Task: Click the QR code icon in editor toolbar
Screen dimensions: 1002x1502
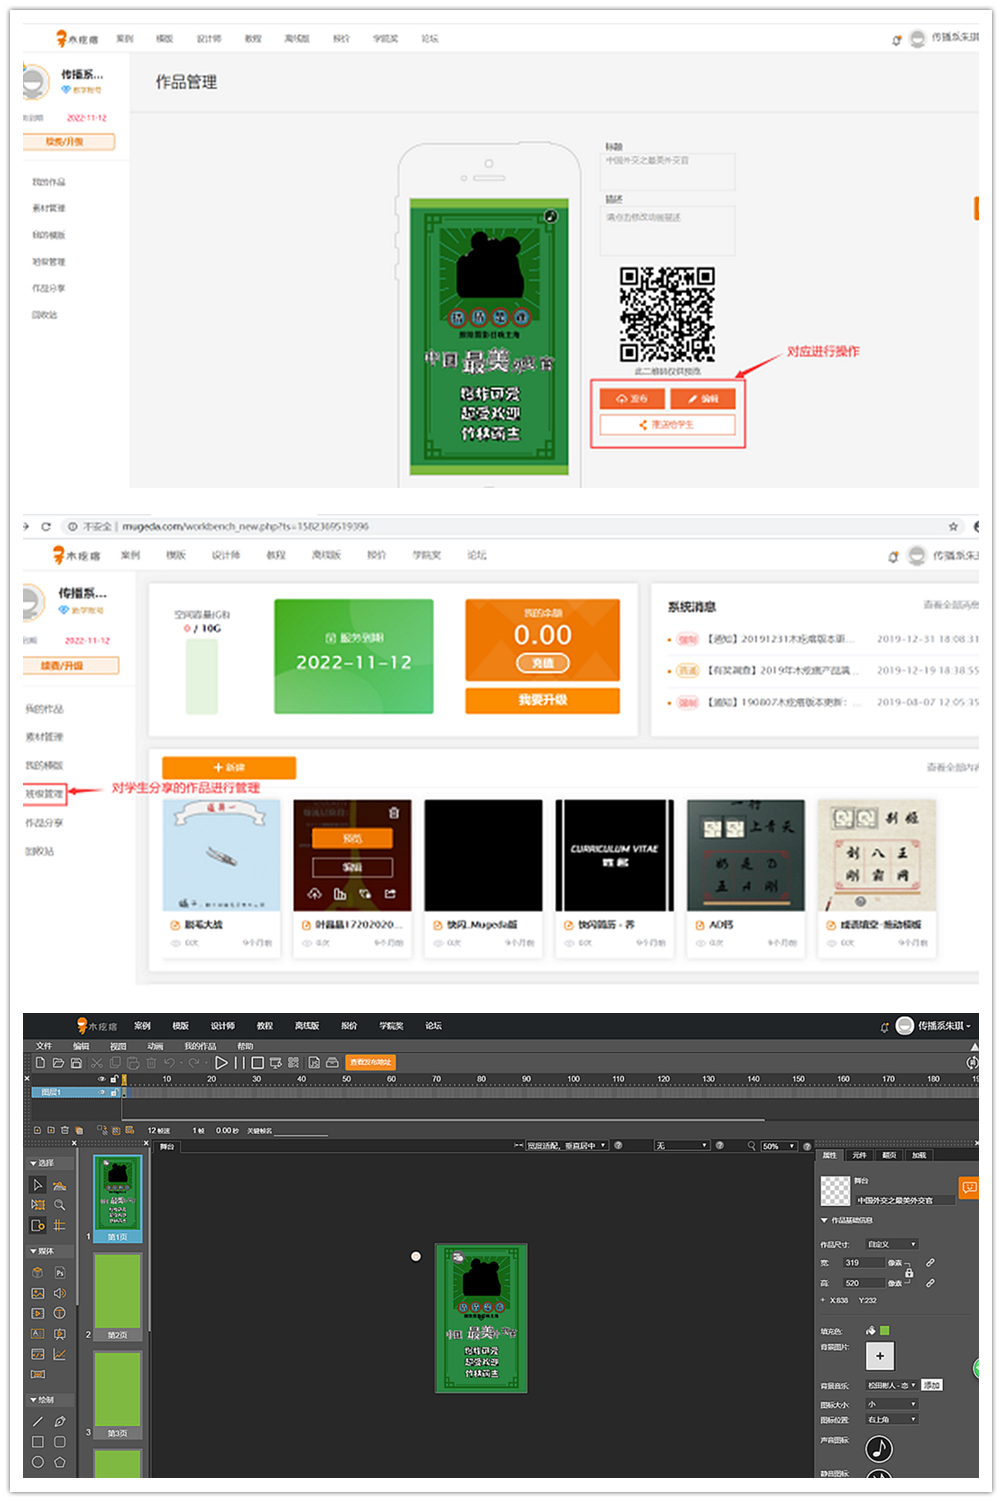Action: [293, 1063]
